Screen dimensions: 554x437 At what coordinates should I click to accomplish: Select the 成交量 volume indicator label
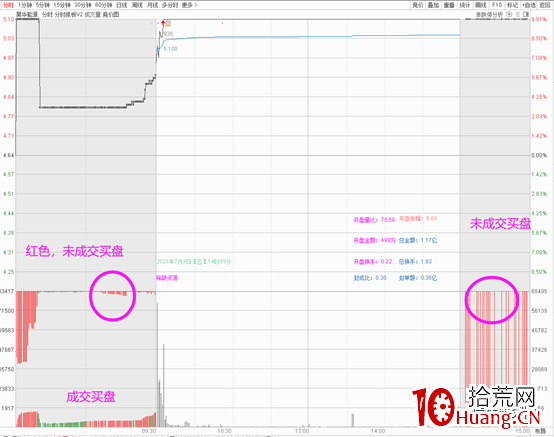[93, 14]
